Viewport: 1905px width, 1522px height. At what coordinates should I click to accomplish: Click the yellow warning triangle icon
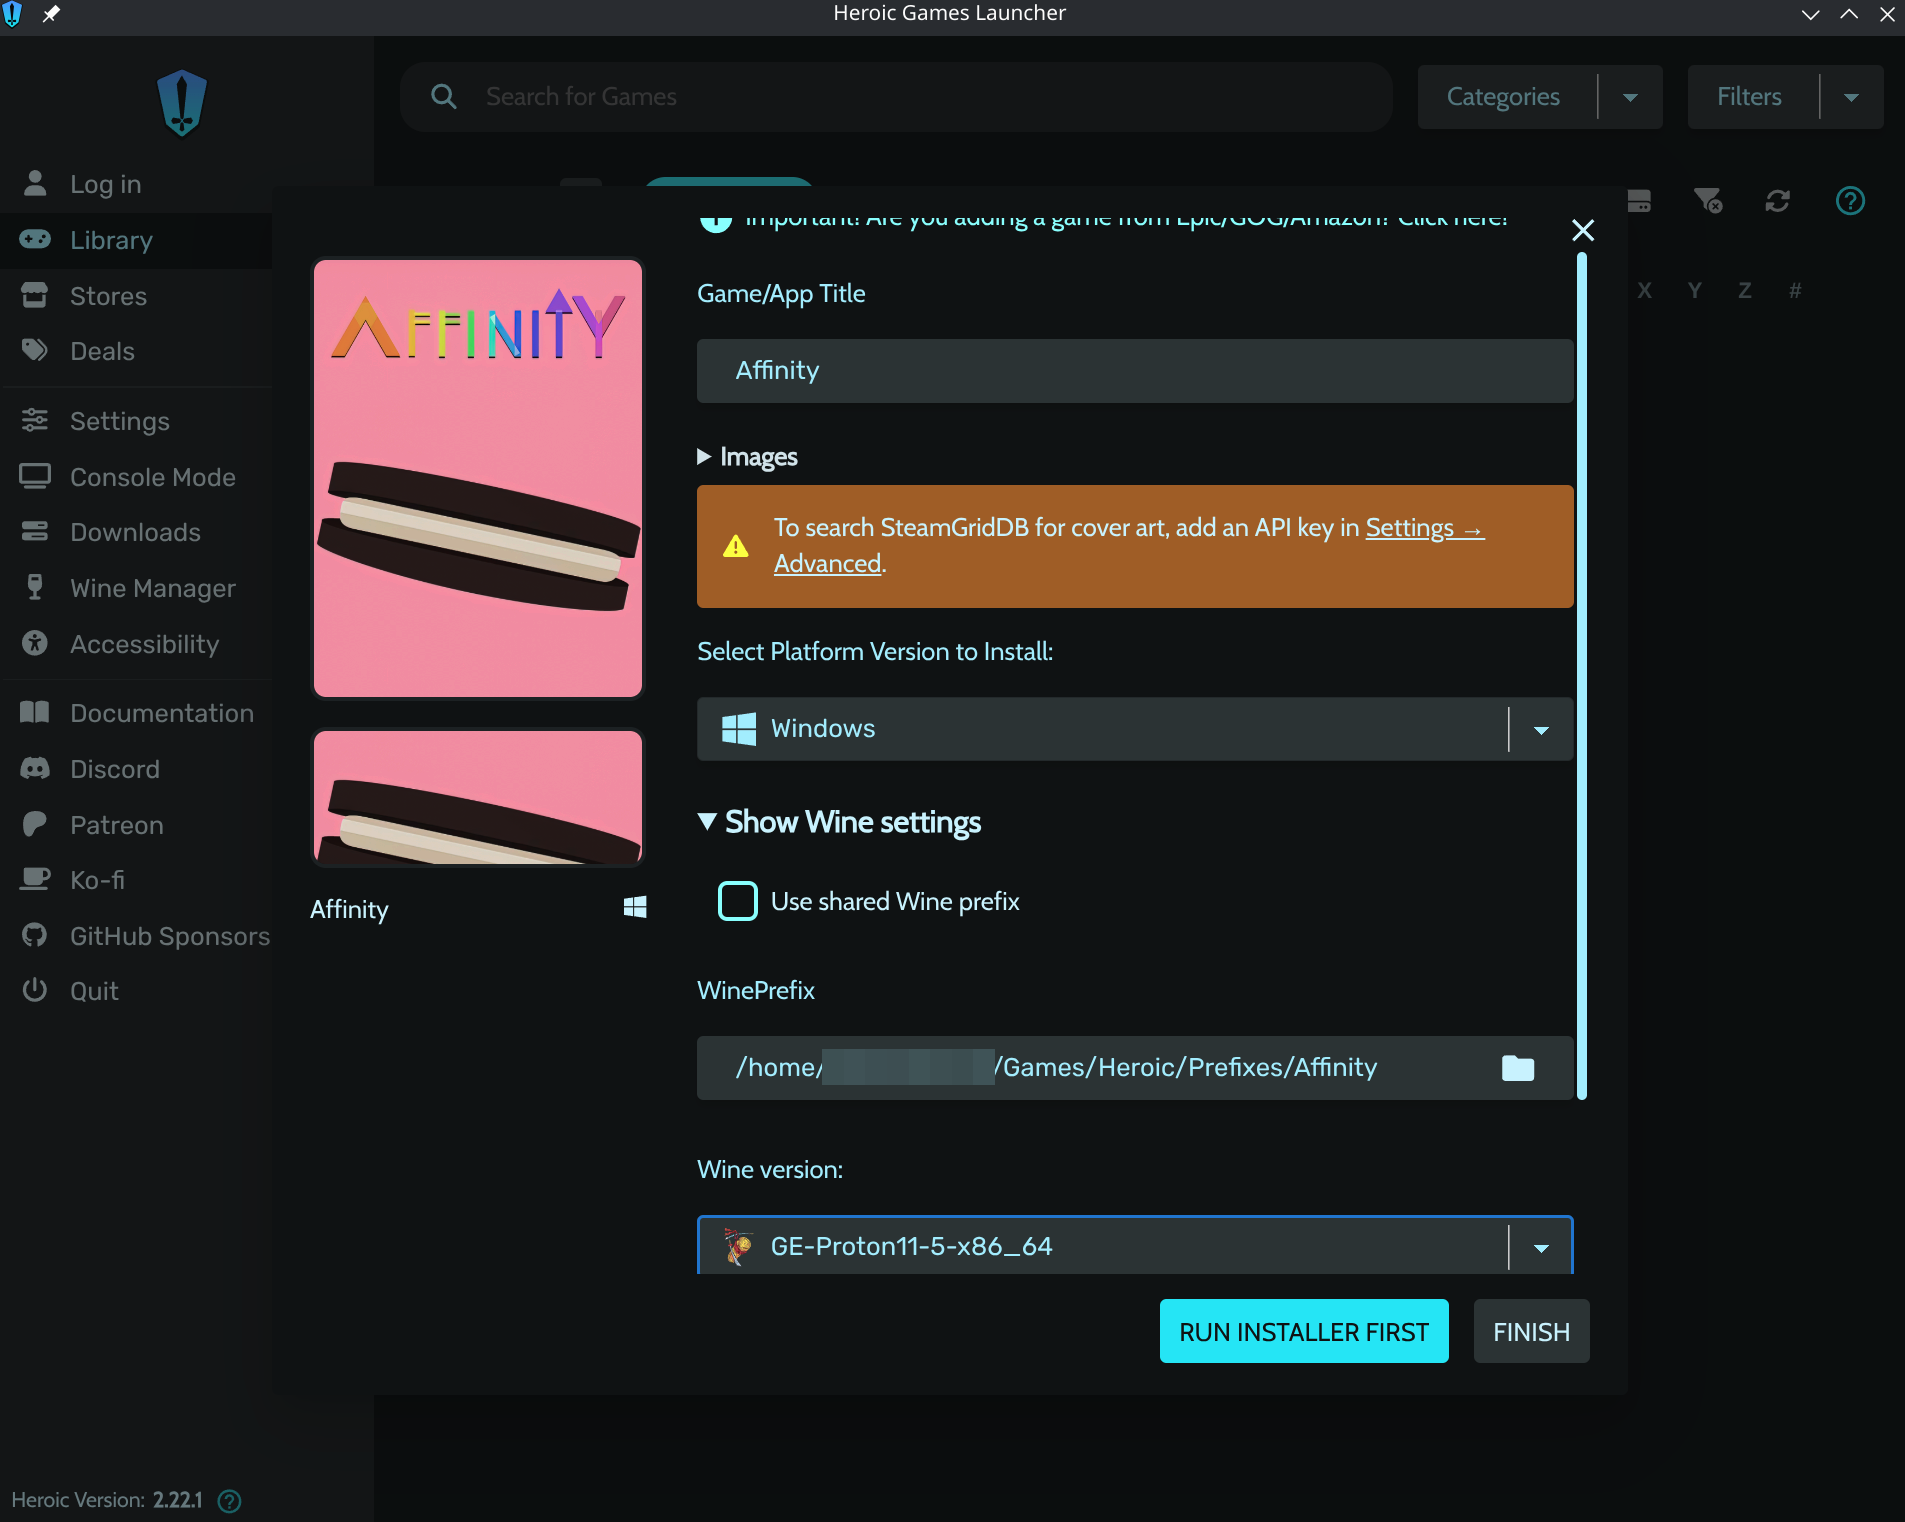tap(736, 546)
